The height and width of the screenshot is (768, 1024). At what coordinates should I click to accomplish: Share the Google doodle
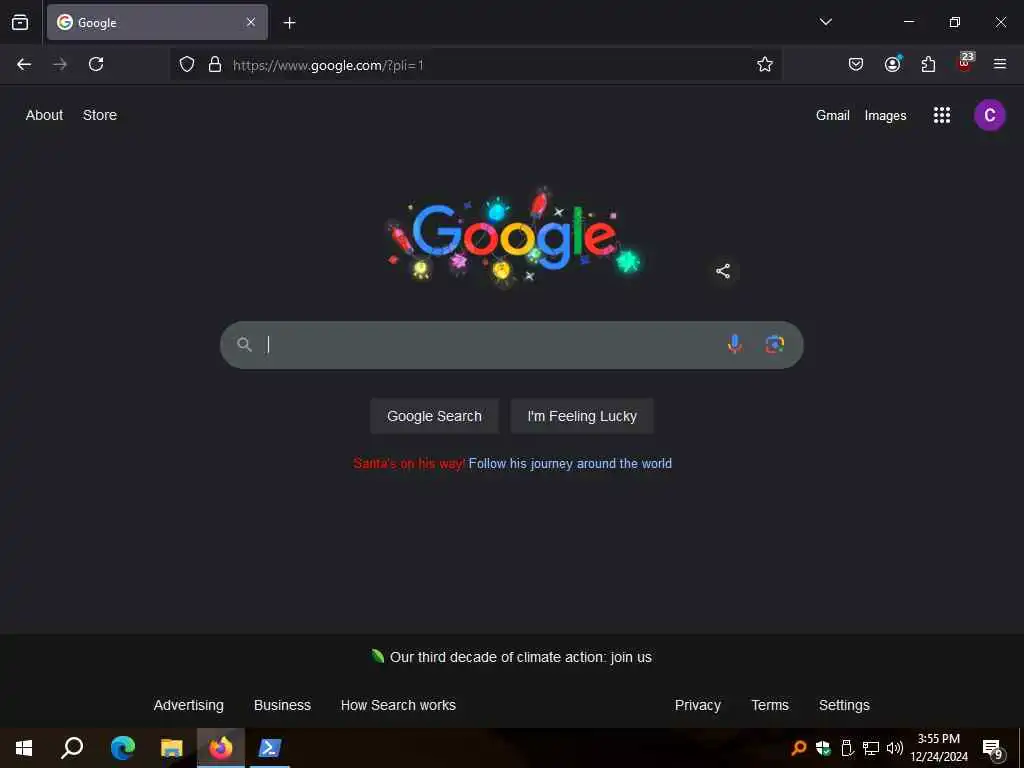click(723, 271)
